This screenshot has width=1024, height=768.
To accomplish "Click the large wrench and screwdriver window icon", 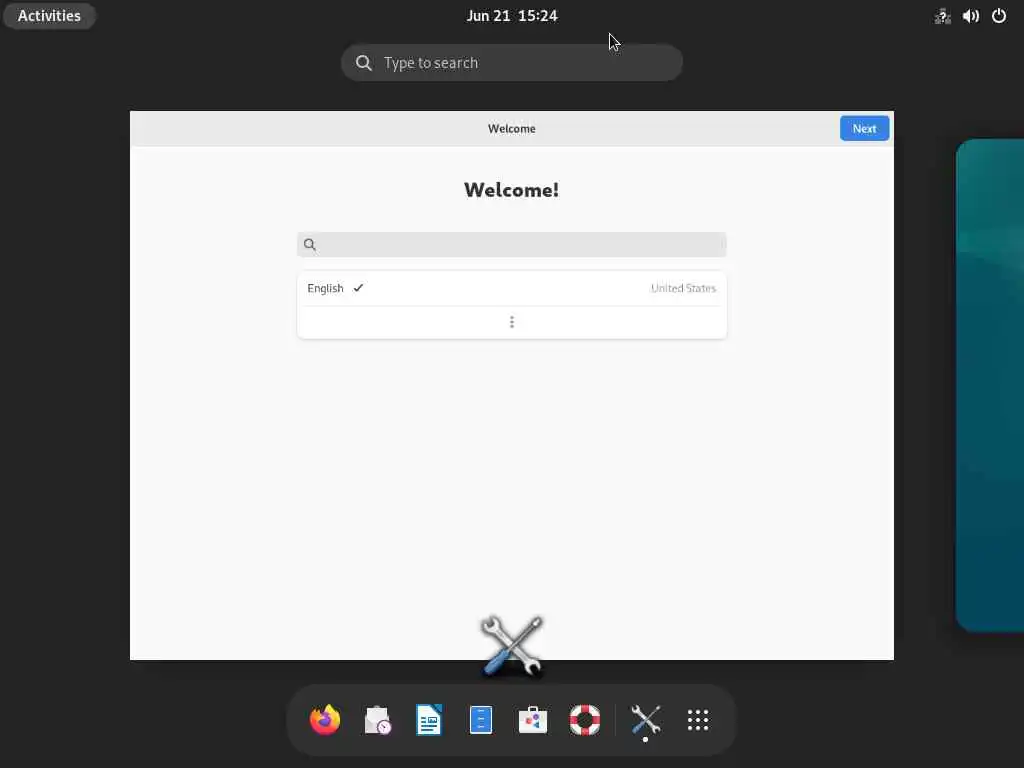I will click(512, 645).
